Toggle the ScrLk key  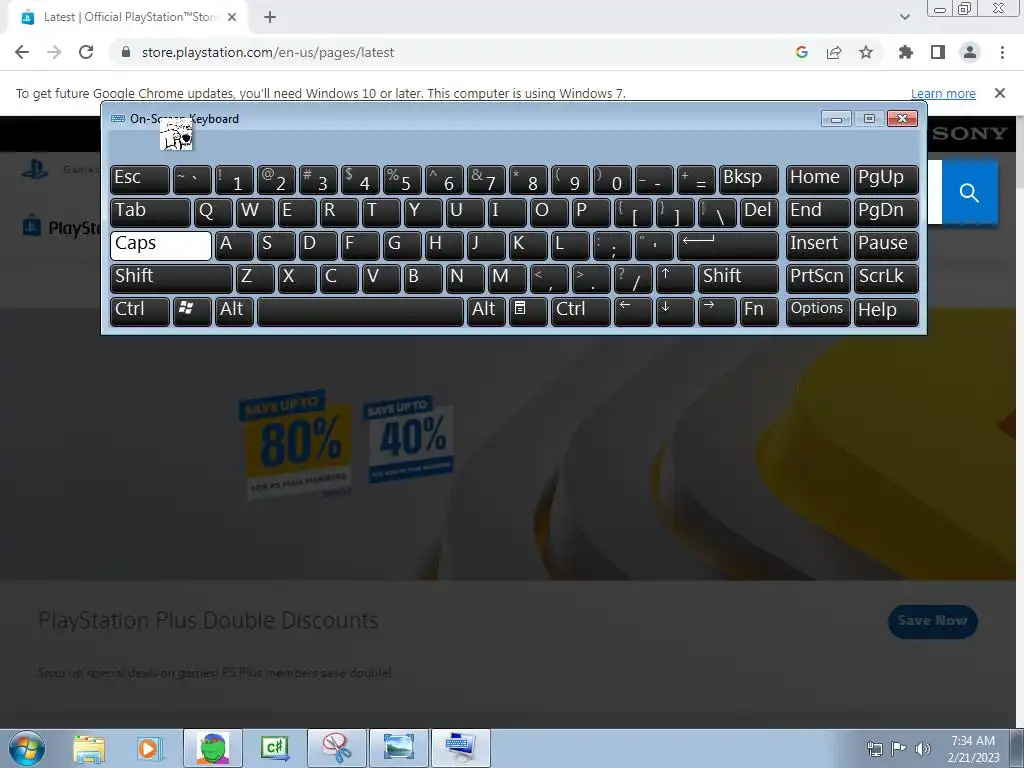(886, 278)
